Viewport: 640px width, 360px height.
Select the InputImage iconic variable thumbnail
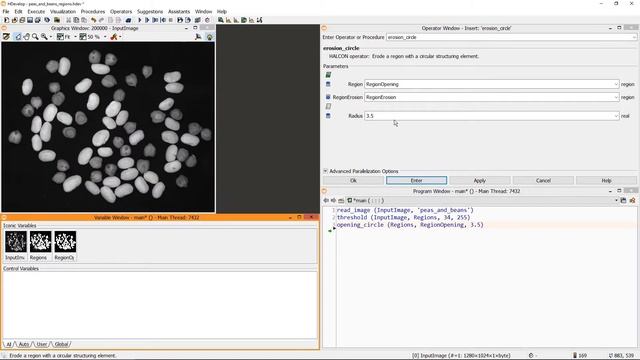tap(16, 242)
